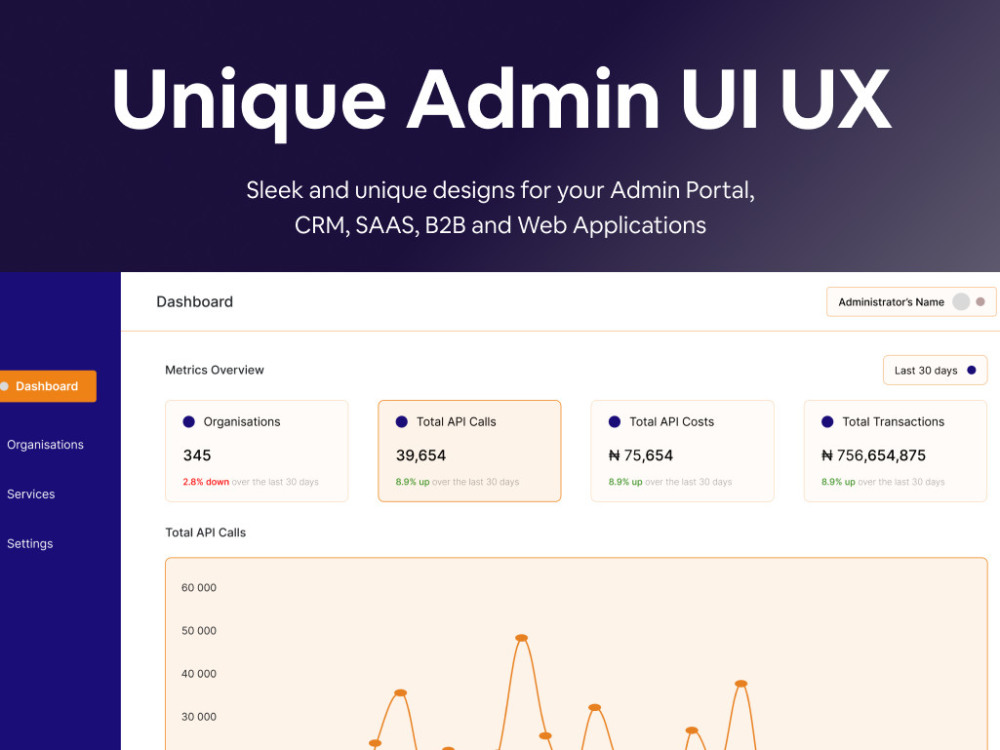
Task: Click the administrator avatar circle in the header
Action: 960,301
